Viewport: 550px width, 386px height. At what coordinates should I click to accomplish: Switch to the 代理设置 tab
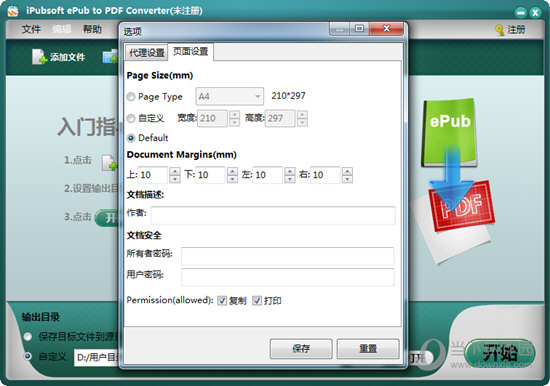[x=147, y=53]
